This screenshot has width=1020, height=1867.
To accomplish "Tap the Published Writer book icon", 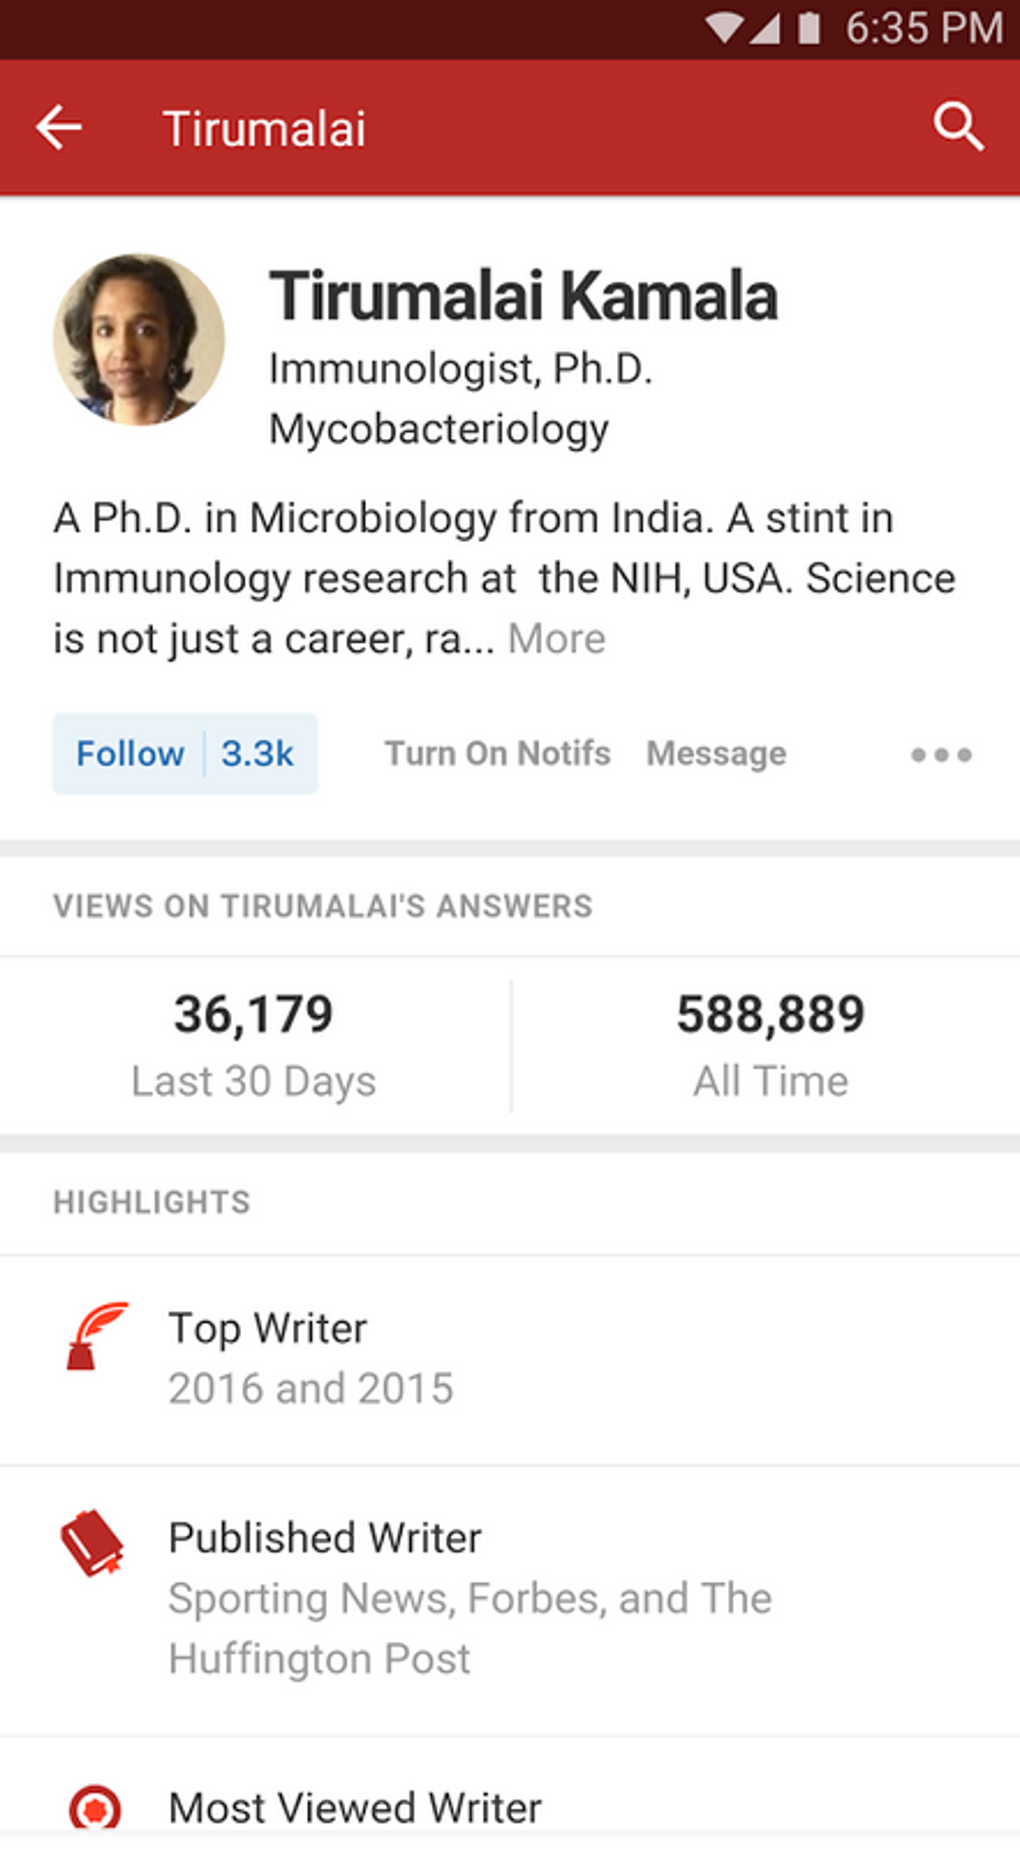I will [92, 1543].
